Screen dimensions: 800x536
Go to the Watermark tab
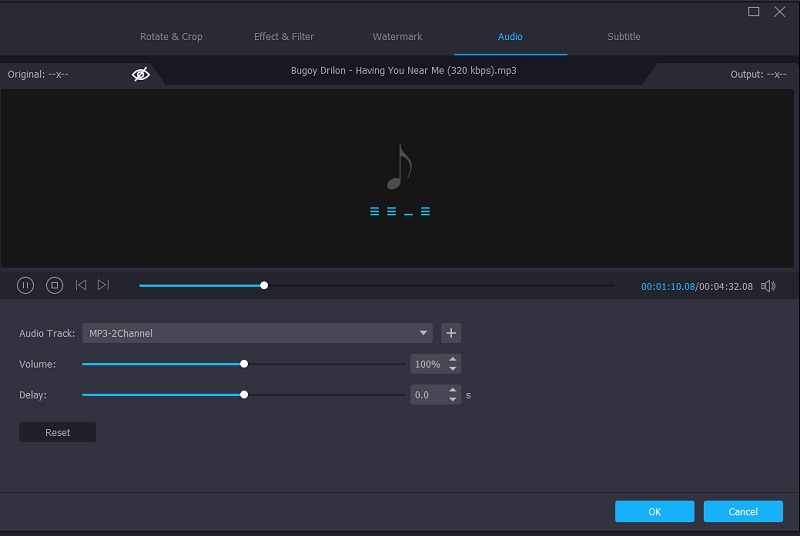(x=397, y=37)
